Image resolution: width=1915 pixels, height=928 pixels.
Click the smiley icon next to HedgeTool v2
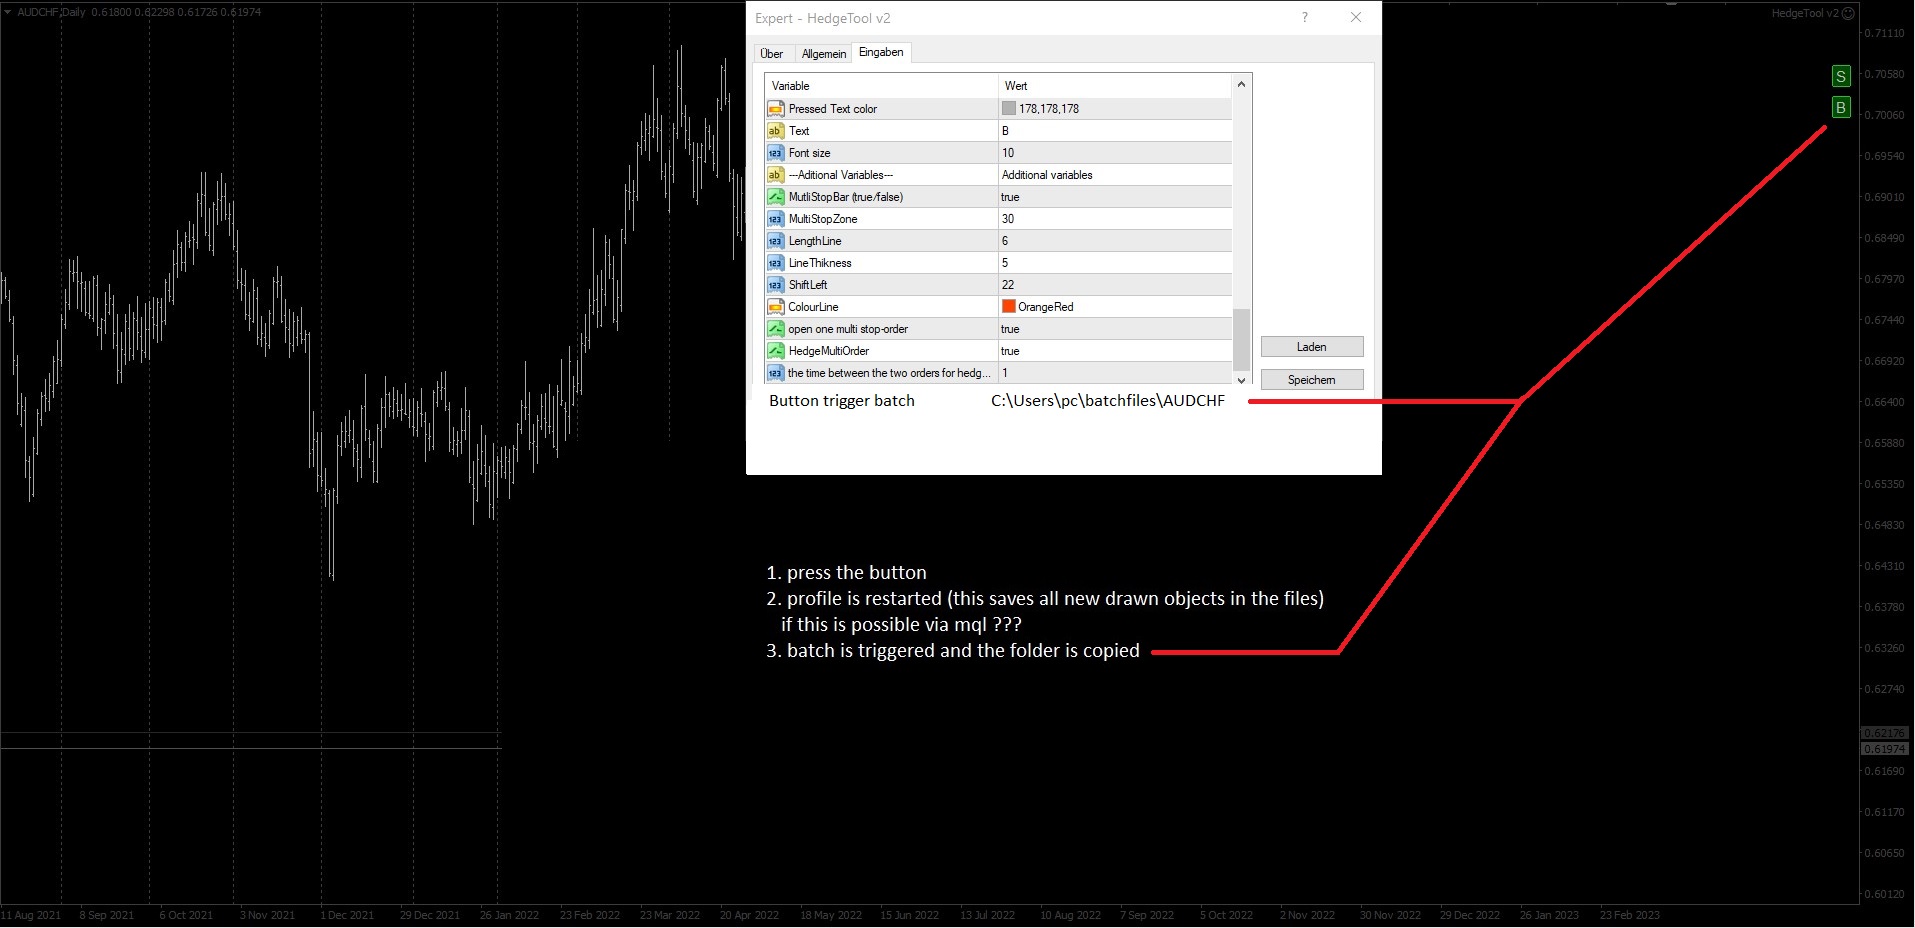(x=1846, y=13)
